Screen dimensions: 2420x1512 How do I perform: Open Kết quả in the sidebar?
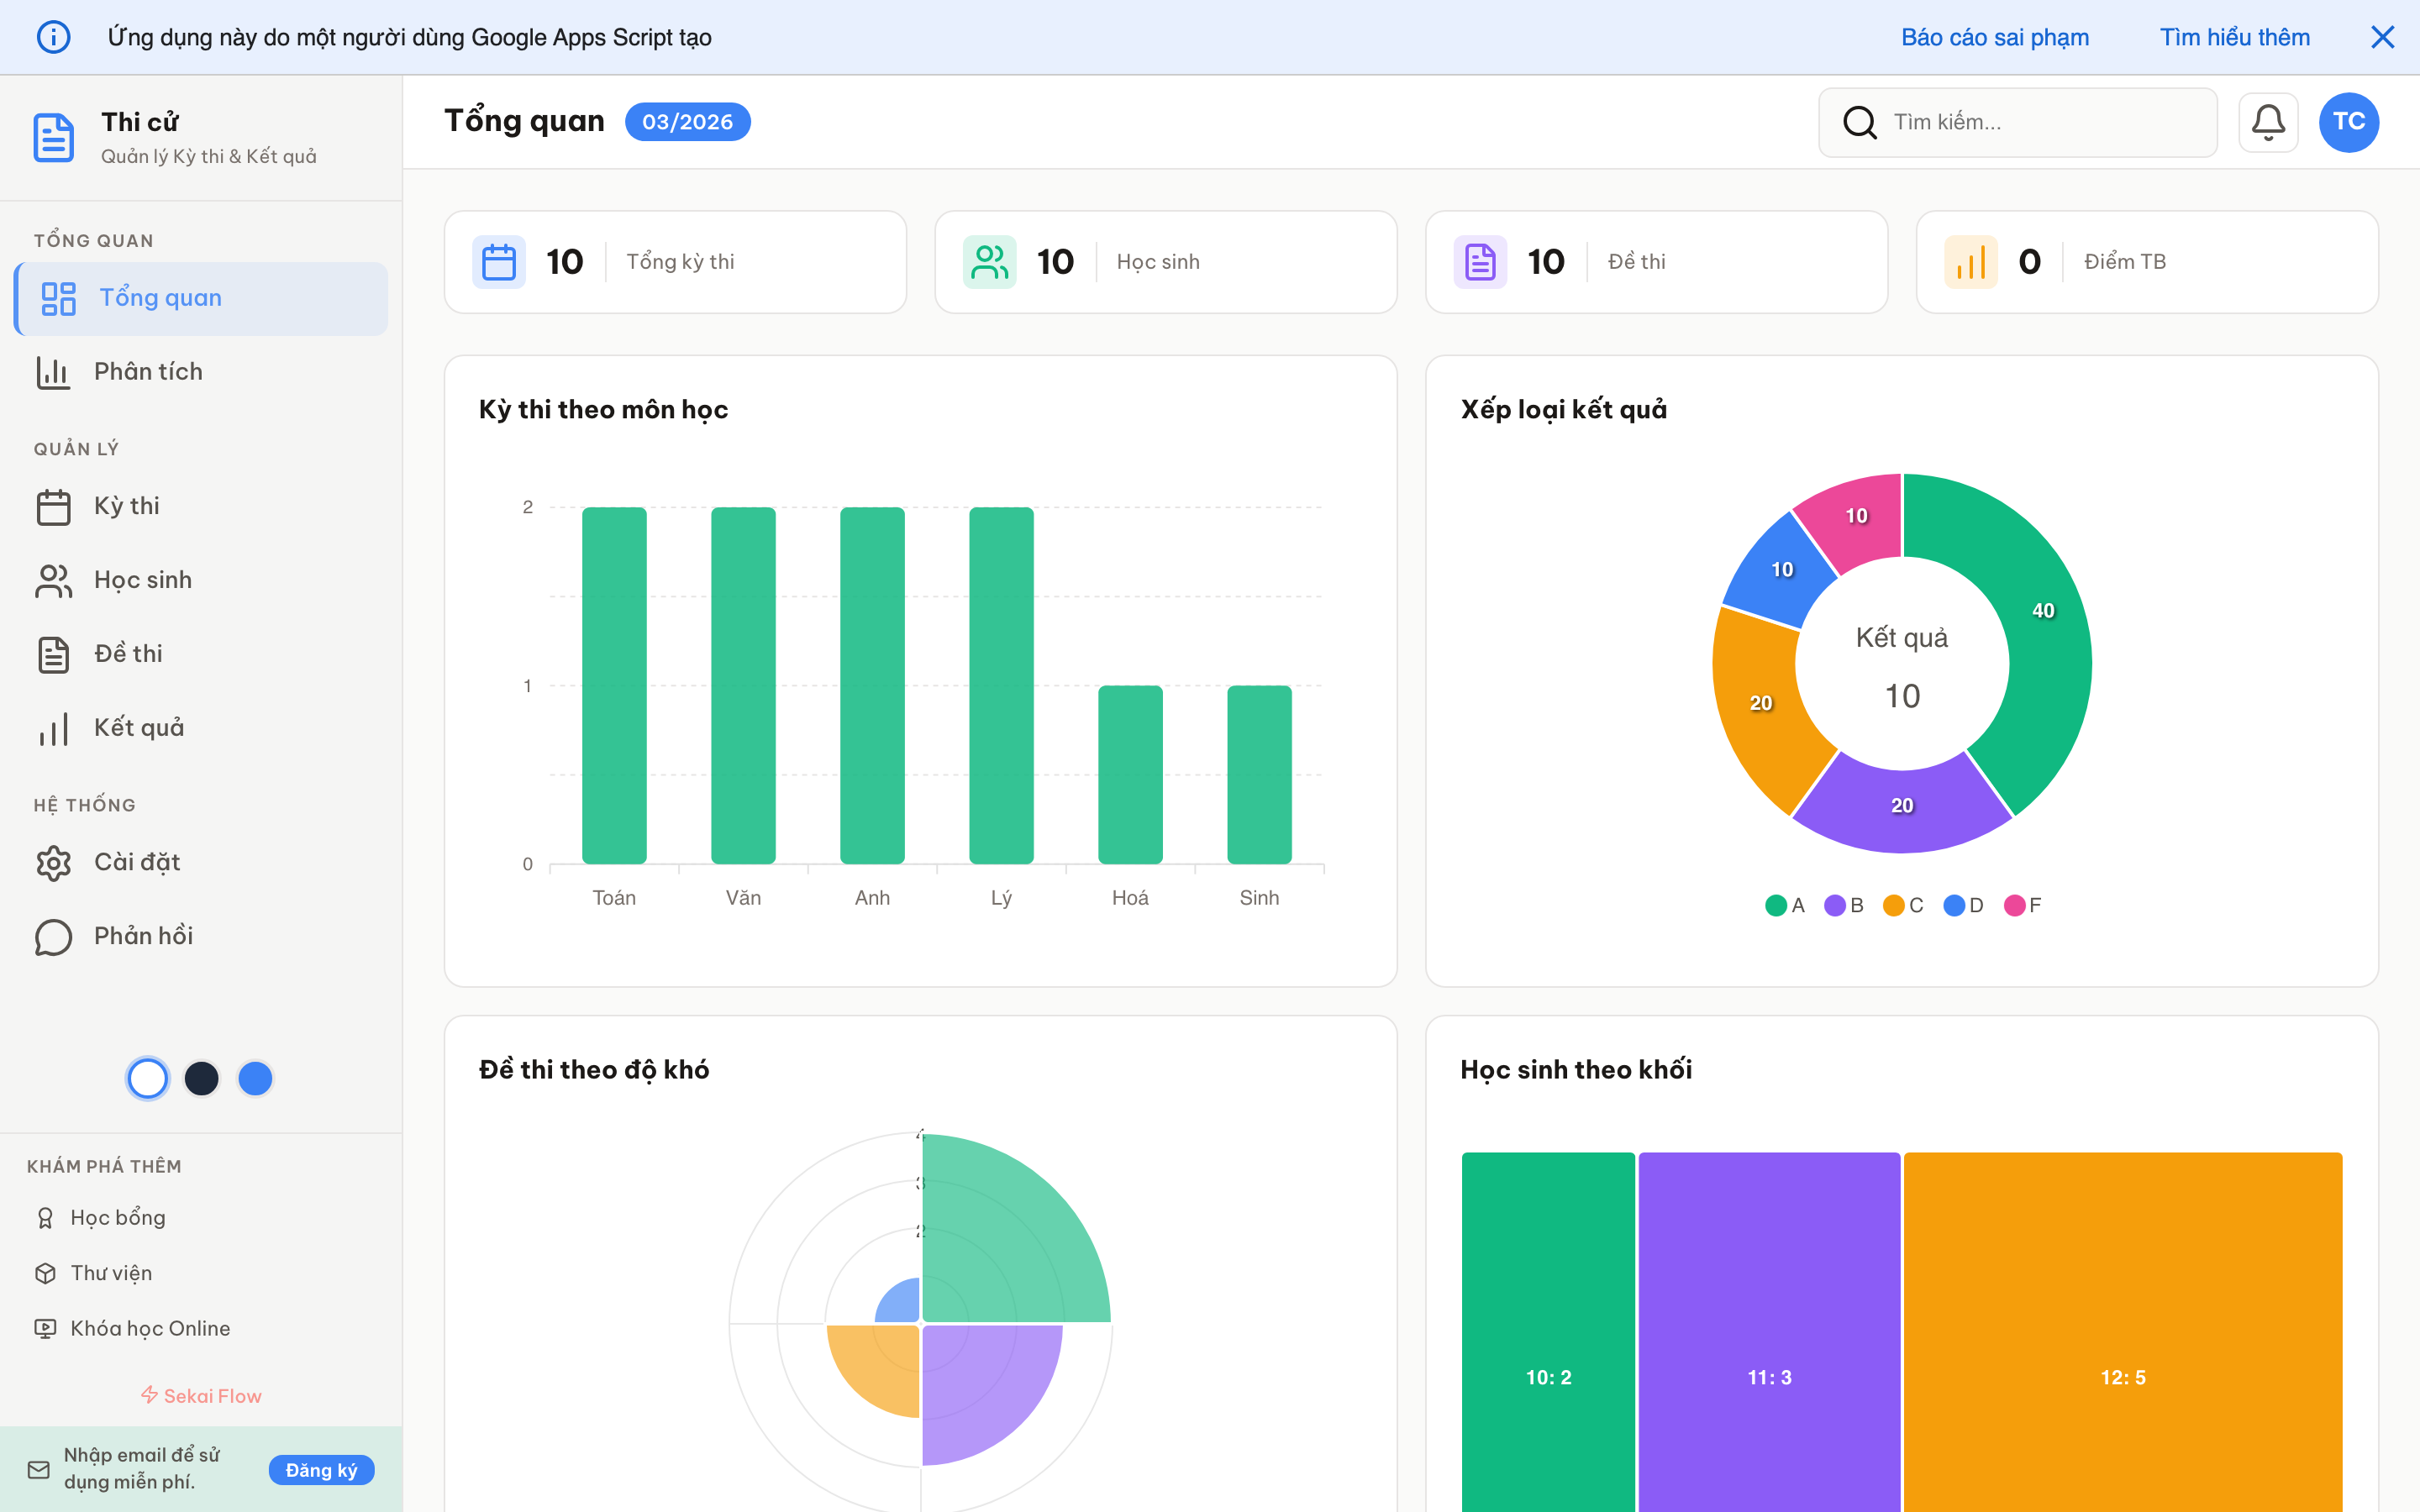point(138,728)
